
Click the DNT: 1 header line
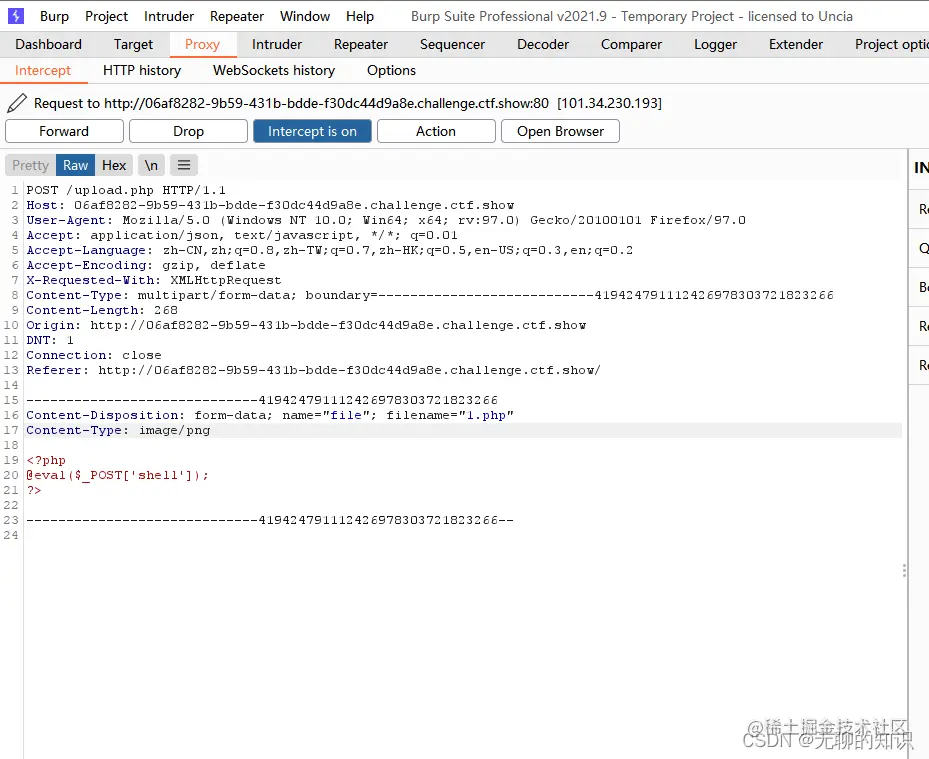(x=50, y=340)
